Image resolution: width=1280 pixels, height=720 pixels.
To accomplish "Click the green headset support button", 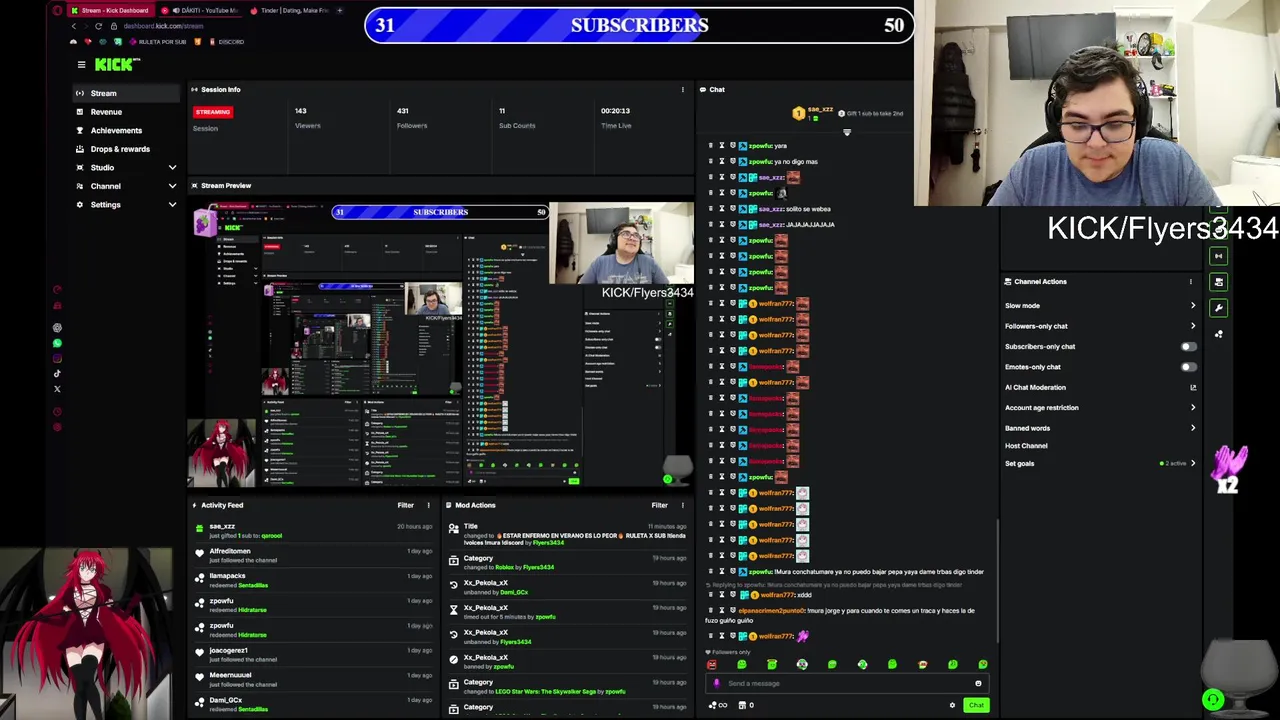I will [x=1213, y=700].
